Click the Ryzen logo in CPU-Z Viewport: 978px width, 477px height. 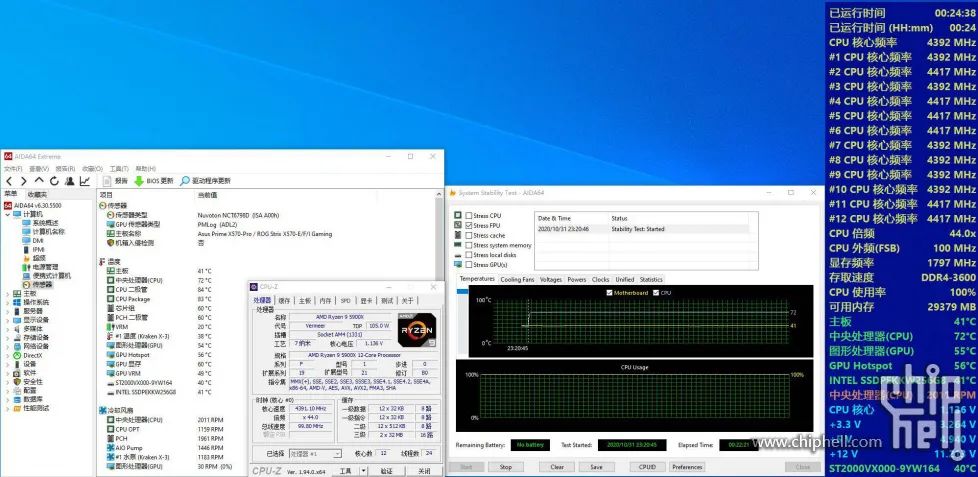pos(417,330)
